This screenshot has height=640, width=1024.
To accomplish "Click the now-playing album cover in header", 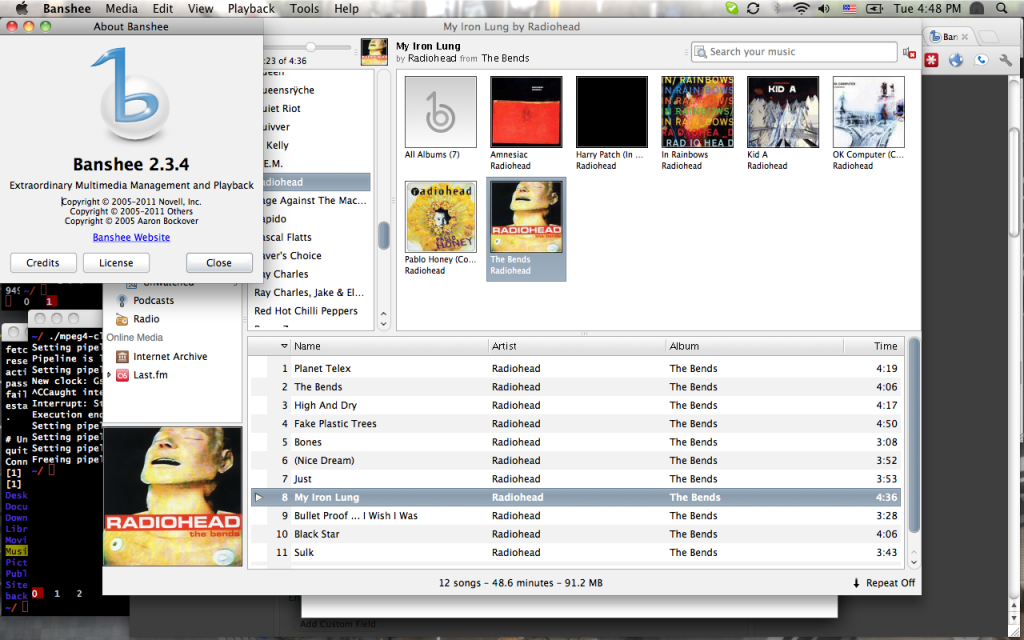I will (x=374, y=52).
